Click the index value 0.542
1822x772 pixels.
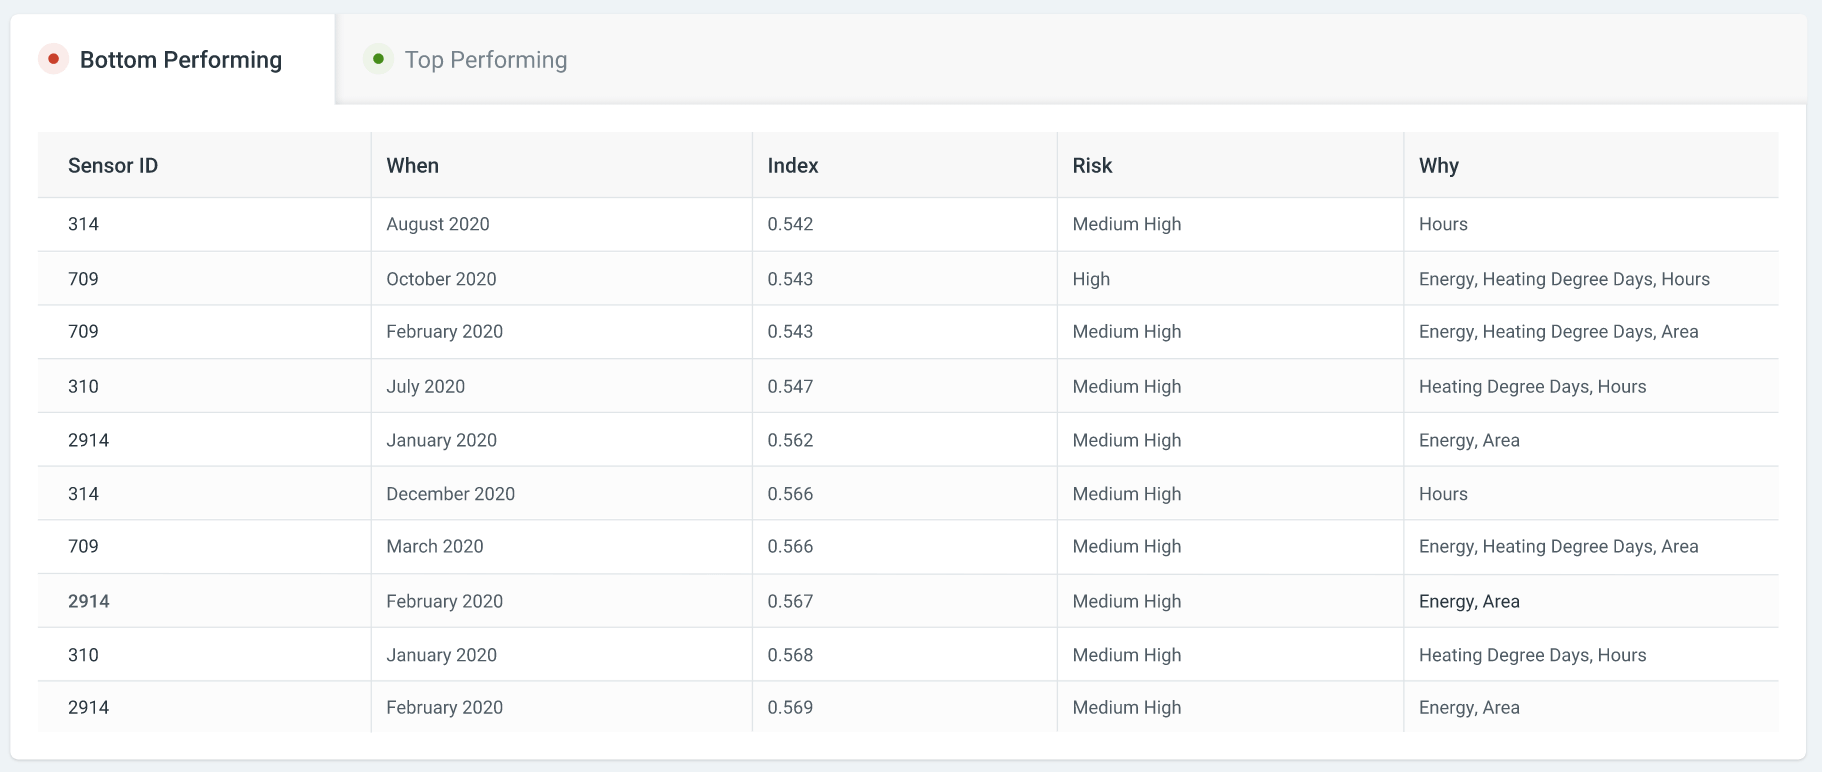click(x=790, y=224)
